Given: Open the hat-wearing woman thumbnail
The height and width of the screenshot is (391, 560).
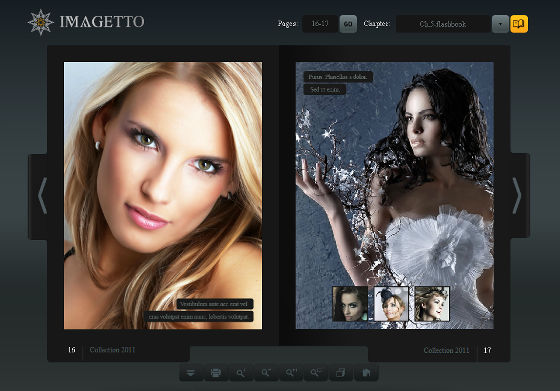Looking at the screenshot, I should coord(391,304).
